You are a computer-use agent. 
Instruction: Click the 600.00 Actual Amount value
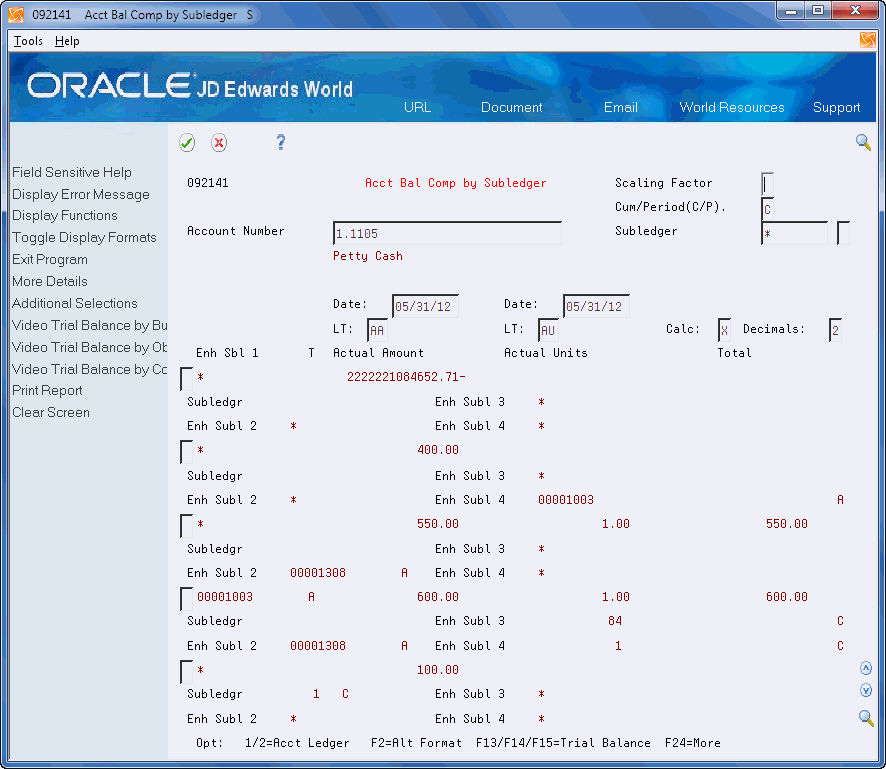click(x=438, y=597)
